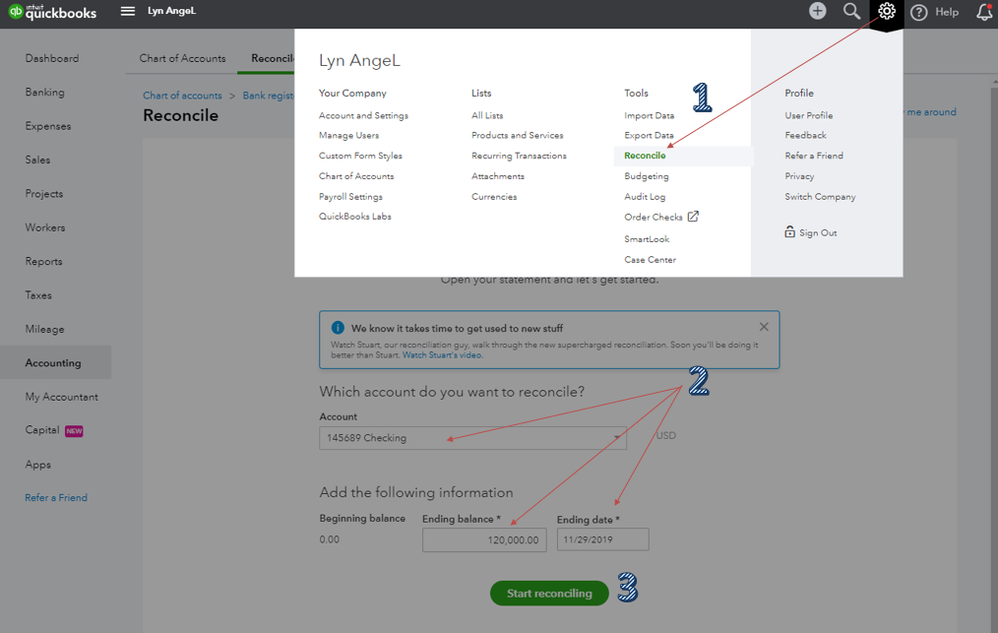The width and height of the screenshot is (998, 633).
Task: Open Attachments list
Action: [498, 176]
